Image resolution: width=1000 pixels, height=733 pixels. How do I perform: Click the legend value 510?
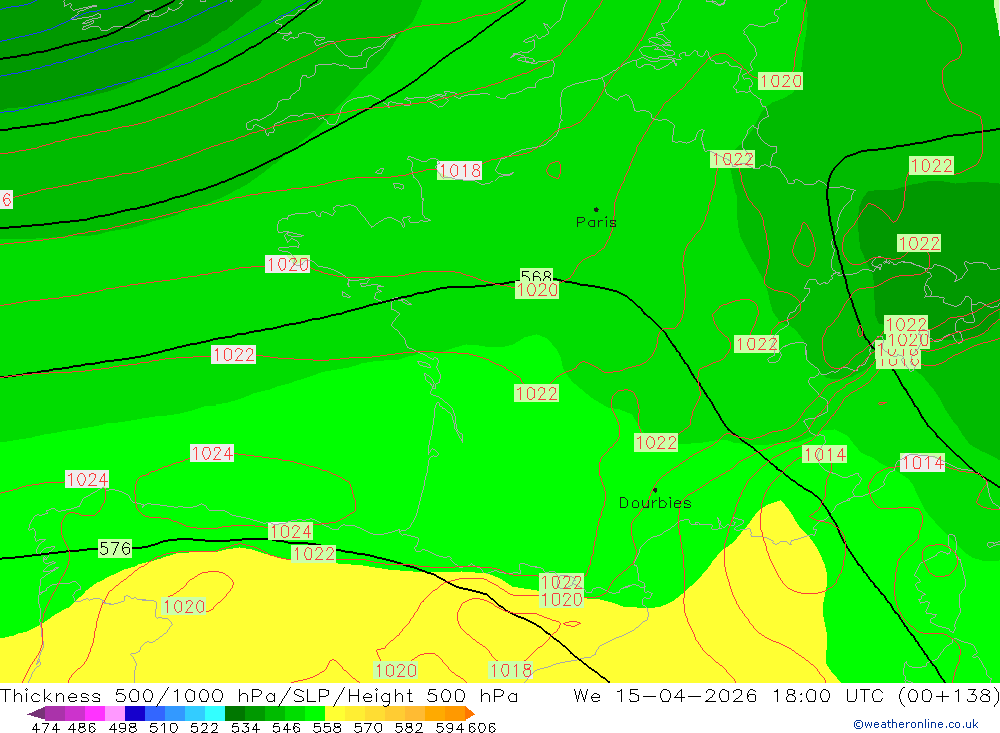coord(163,727)
